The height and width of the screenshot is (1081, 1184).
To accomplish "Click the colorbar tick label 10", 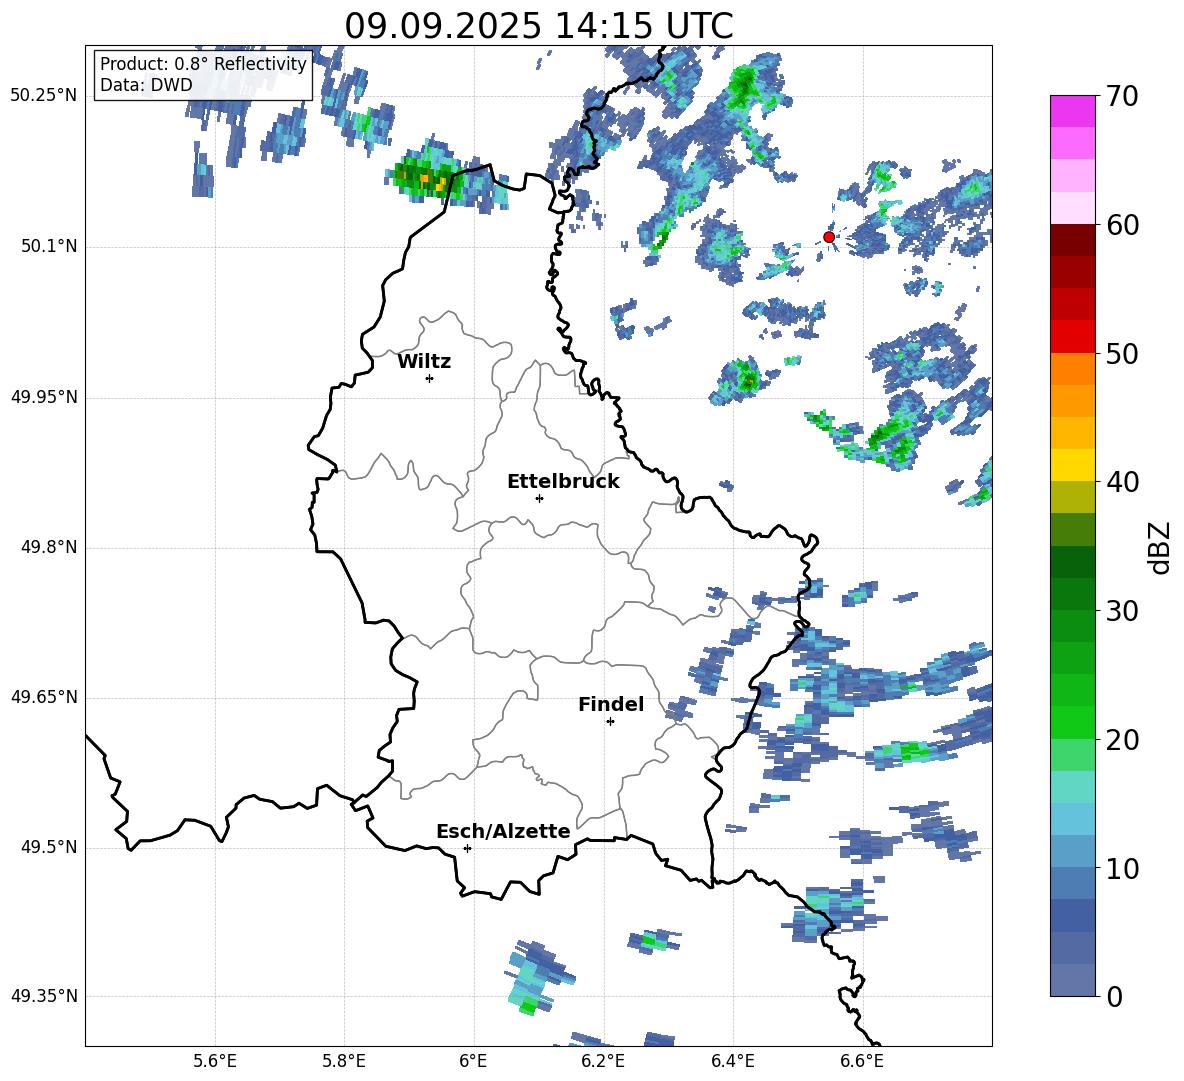I will (1121, 868).
